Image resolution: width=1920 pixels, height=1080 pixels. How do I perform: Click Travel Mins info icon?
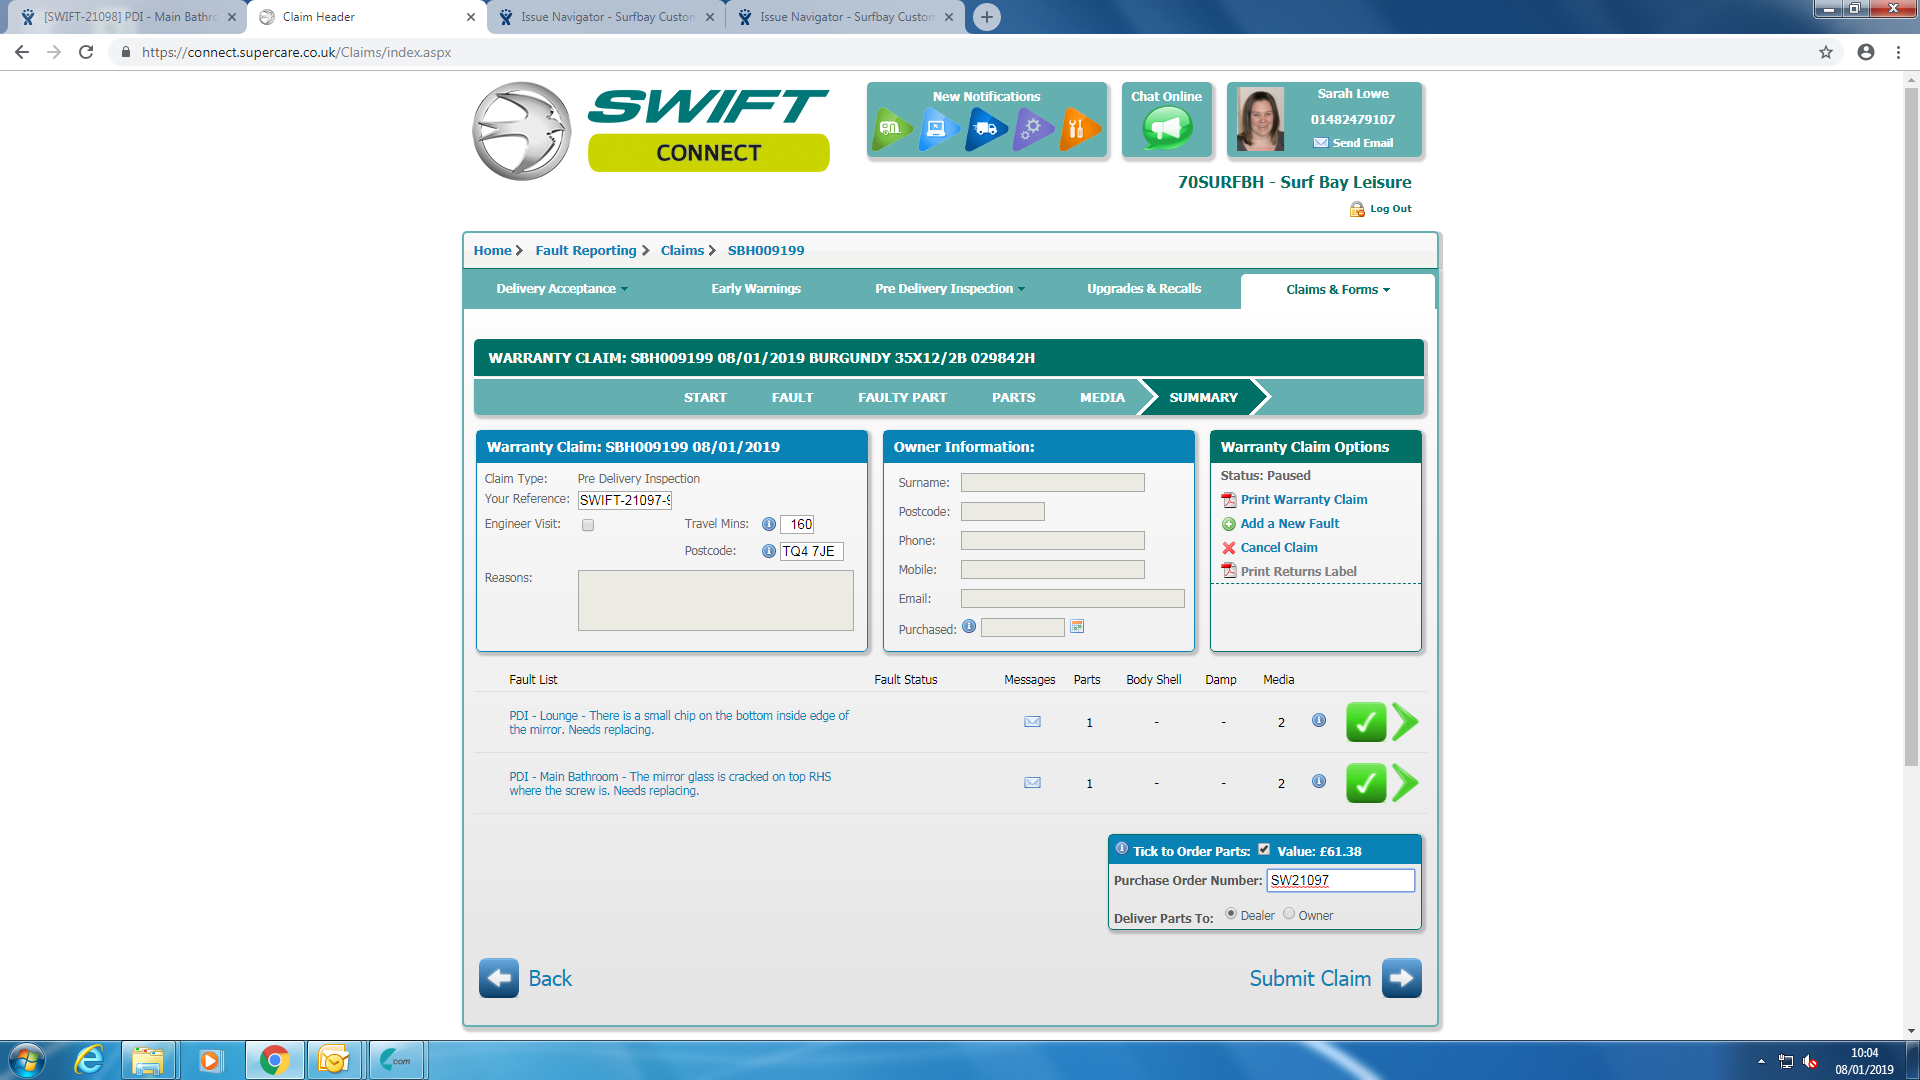768,524
